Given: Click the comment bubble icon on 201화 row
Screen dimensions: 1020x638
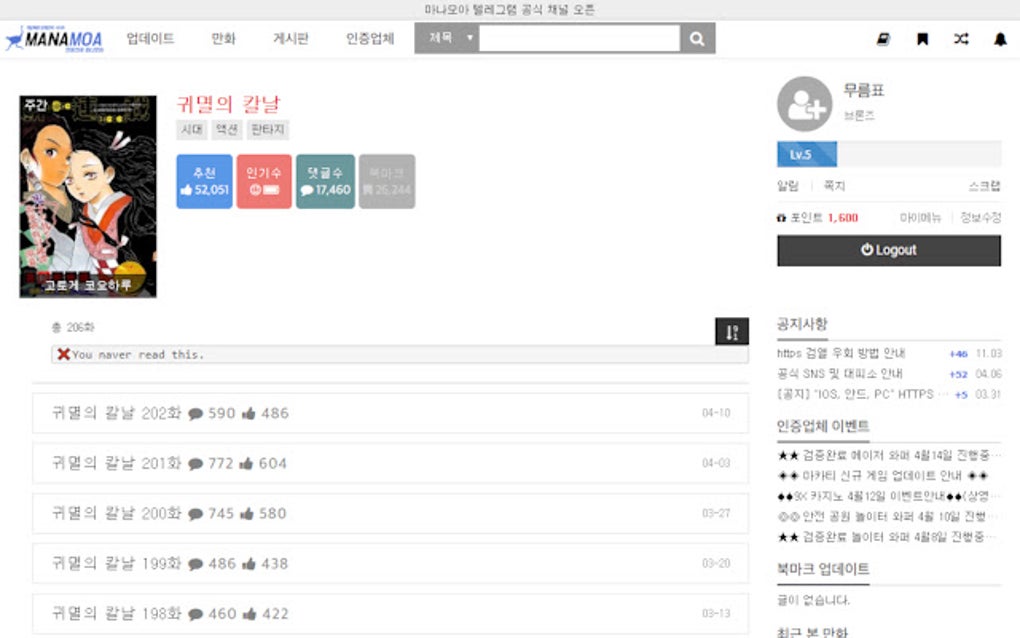Looking at the screenshot, I should click(x=195, y=464).
